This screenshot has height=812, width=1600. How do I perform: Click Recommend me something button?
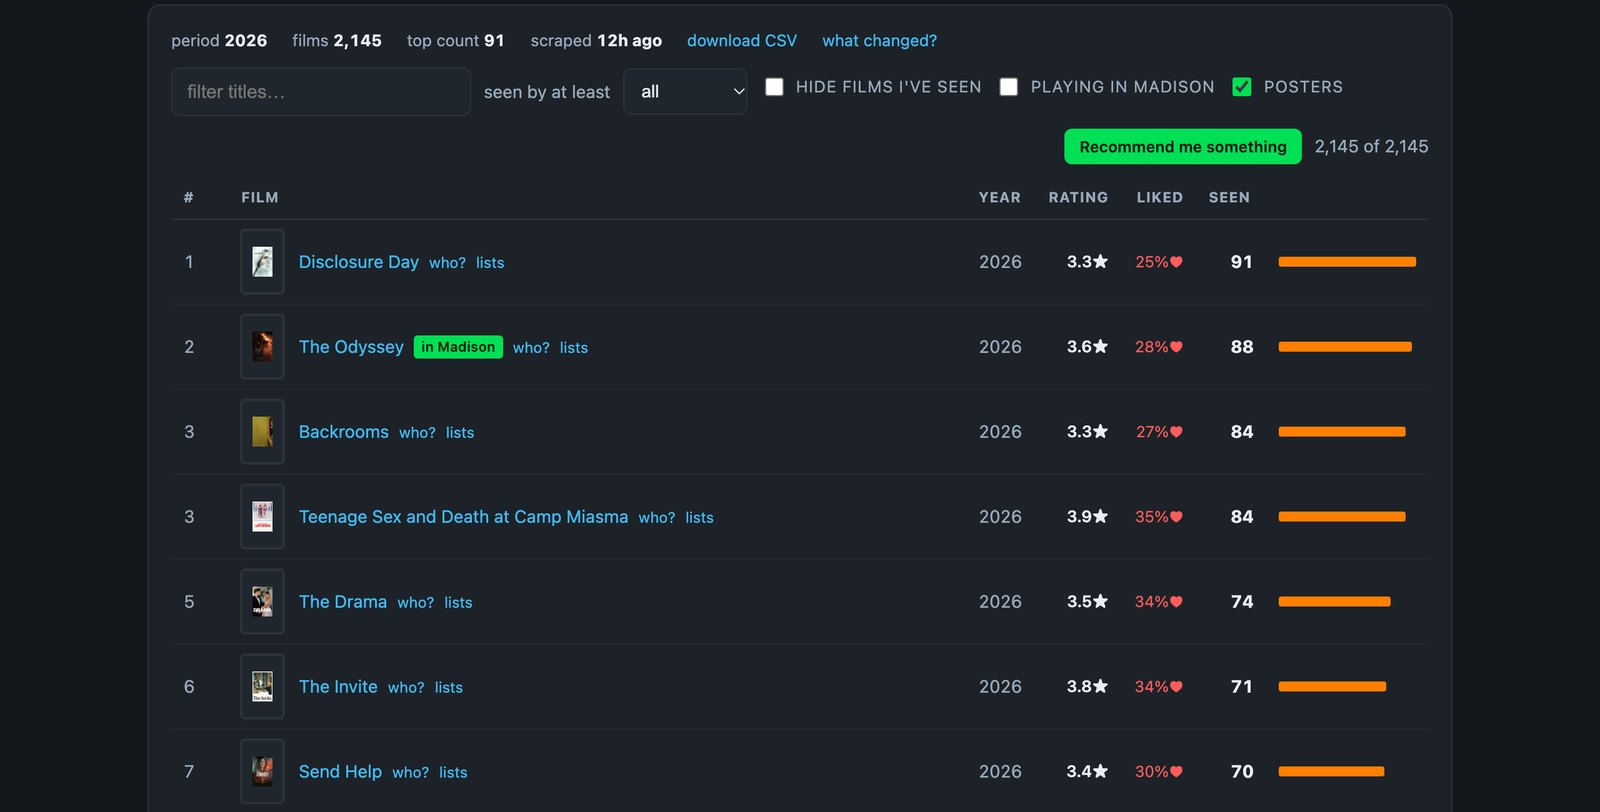tap(1183, 147)
